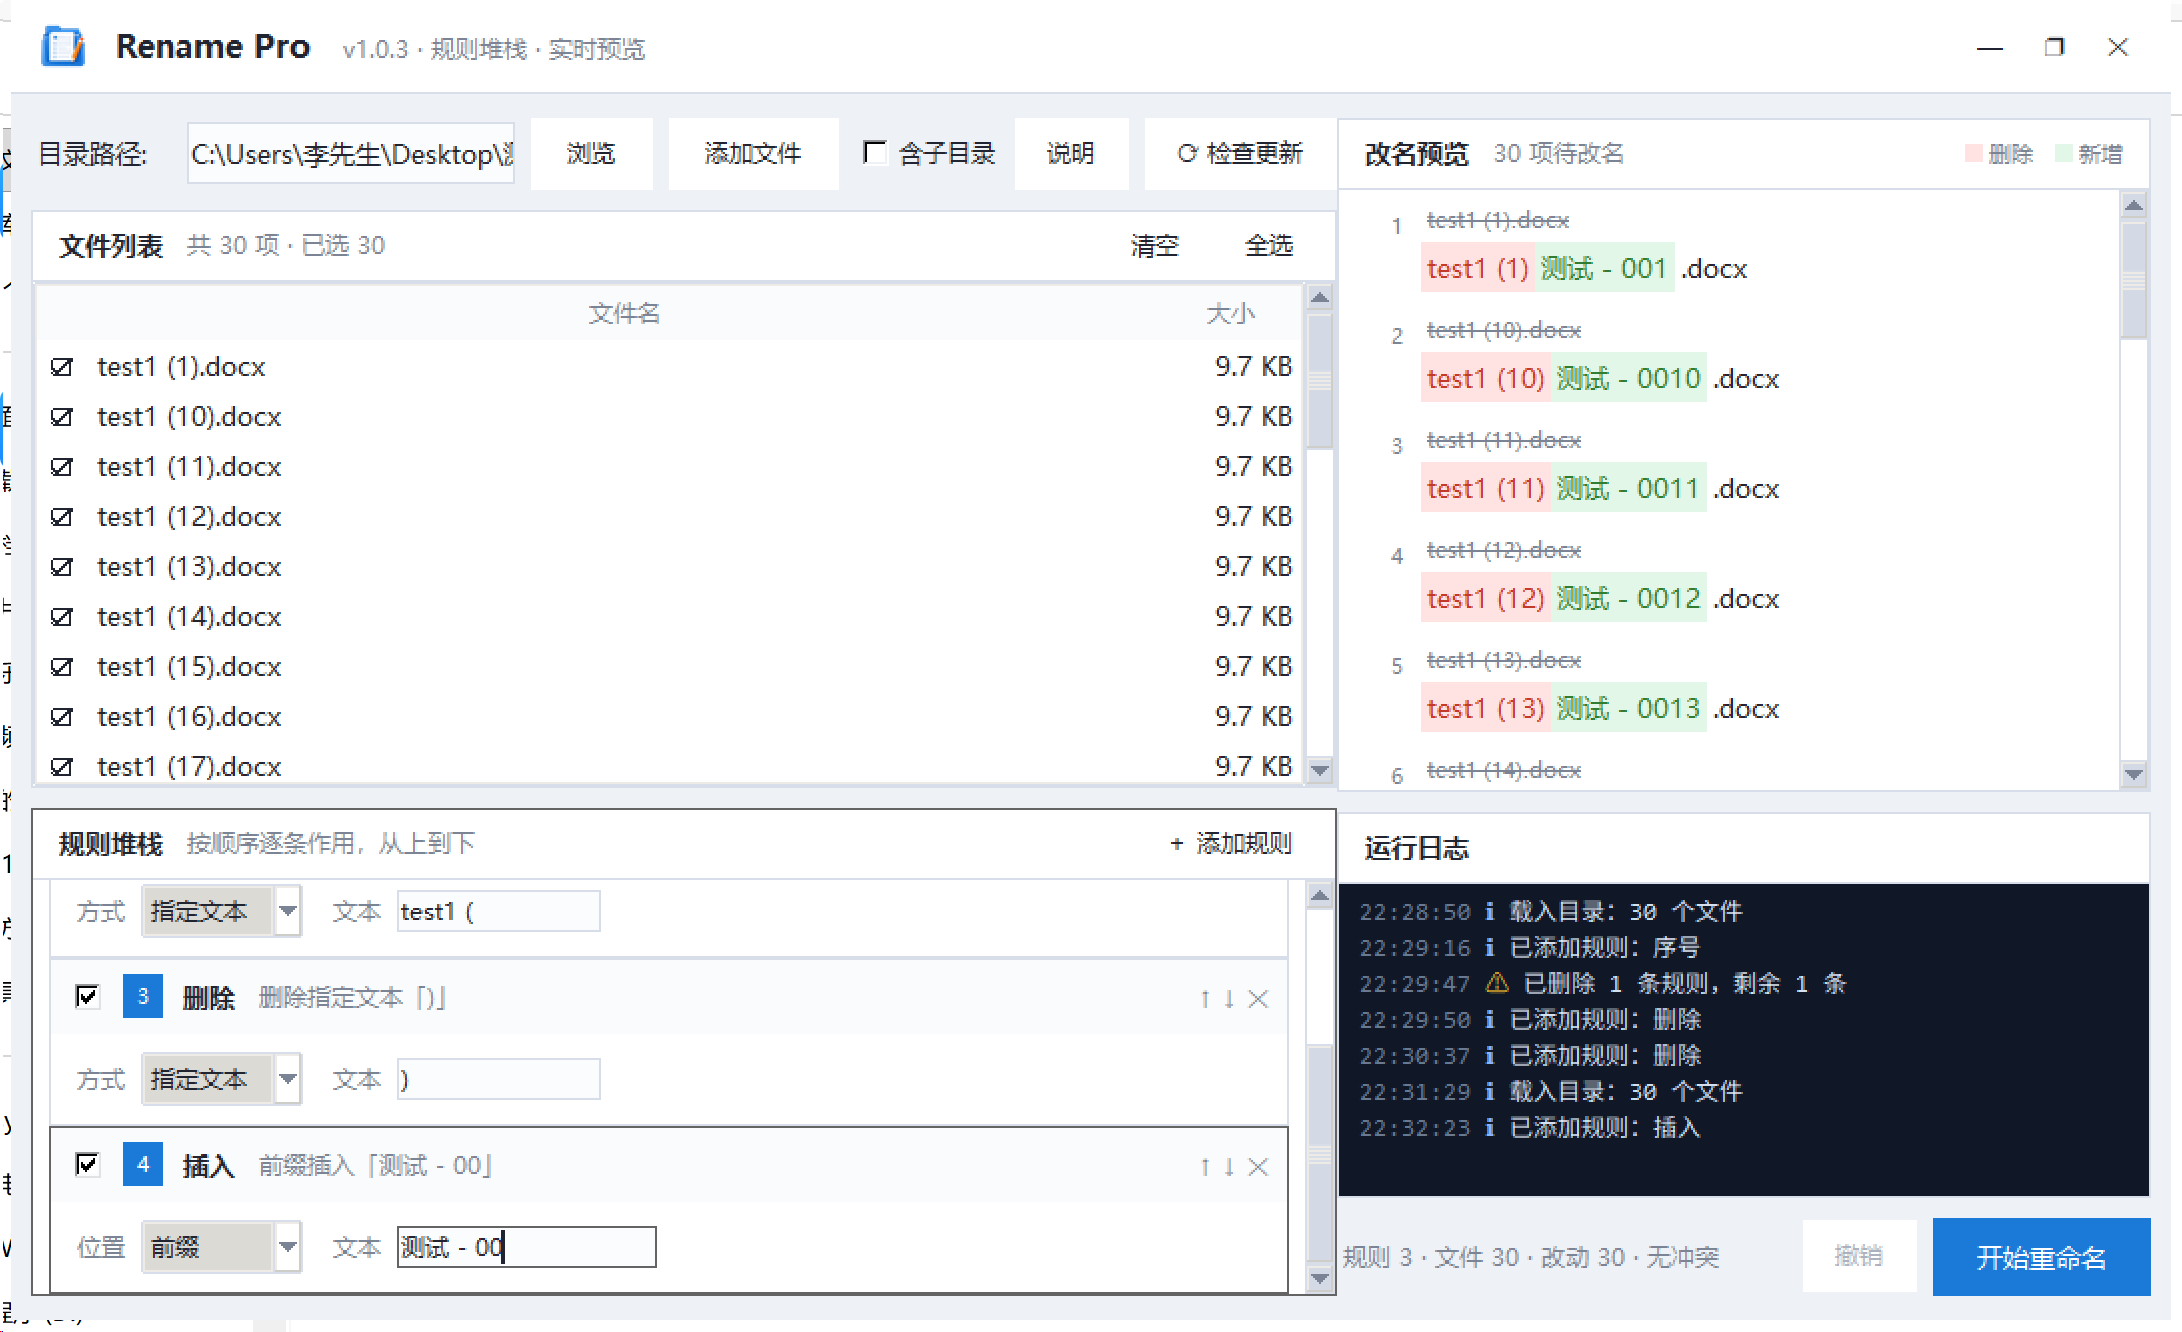Viewport: 2182px width, 1332px height.
Task: Move rule 4 插入 up with arrow
Action: tap(1205, 1166)
